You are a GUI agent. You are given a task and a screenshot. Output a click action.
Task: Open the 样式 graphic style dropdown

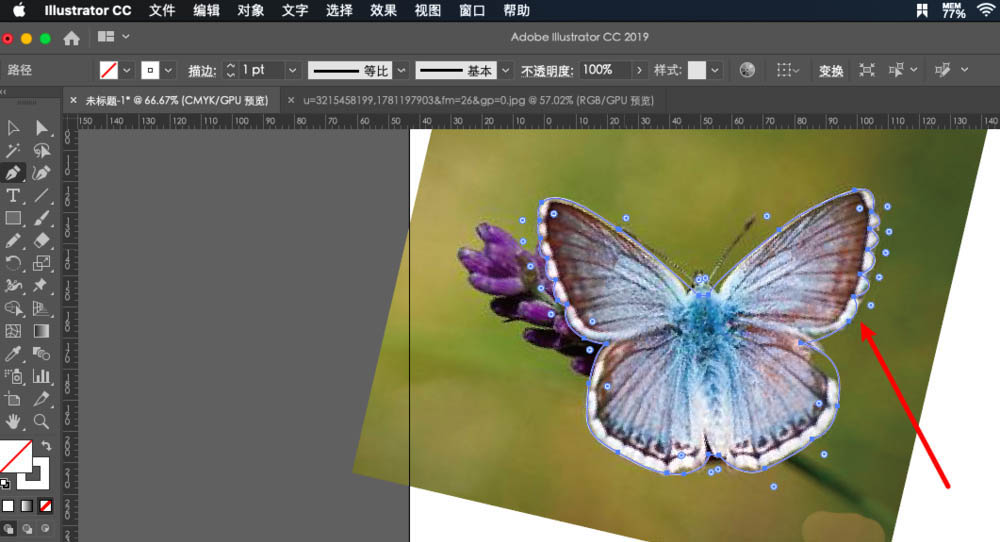[716, 70]
